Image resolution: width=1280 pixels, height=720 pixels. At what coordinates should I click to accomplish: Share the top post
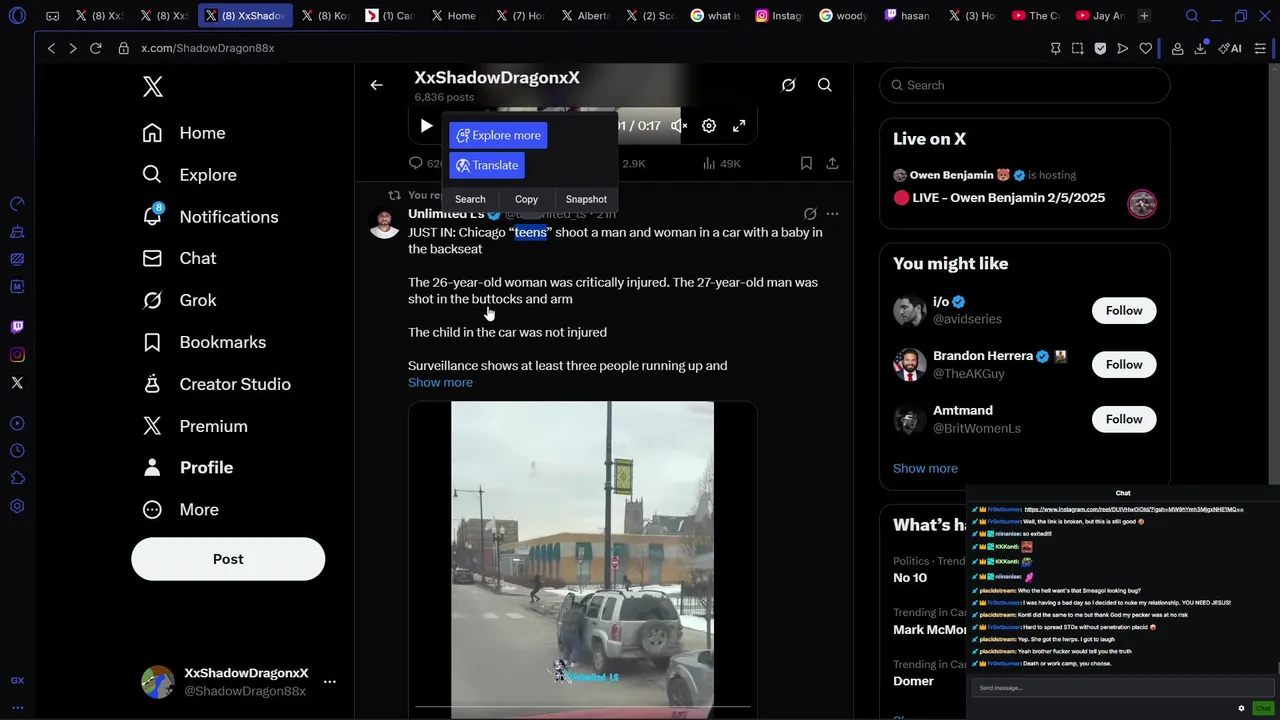pyautogui.click(x=832, y=163)
